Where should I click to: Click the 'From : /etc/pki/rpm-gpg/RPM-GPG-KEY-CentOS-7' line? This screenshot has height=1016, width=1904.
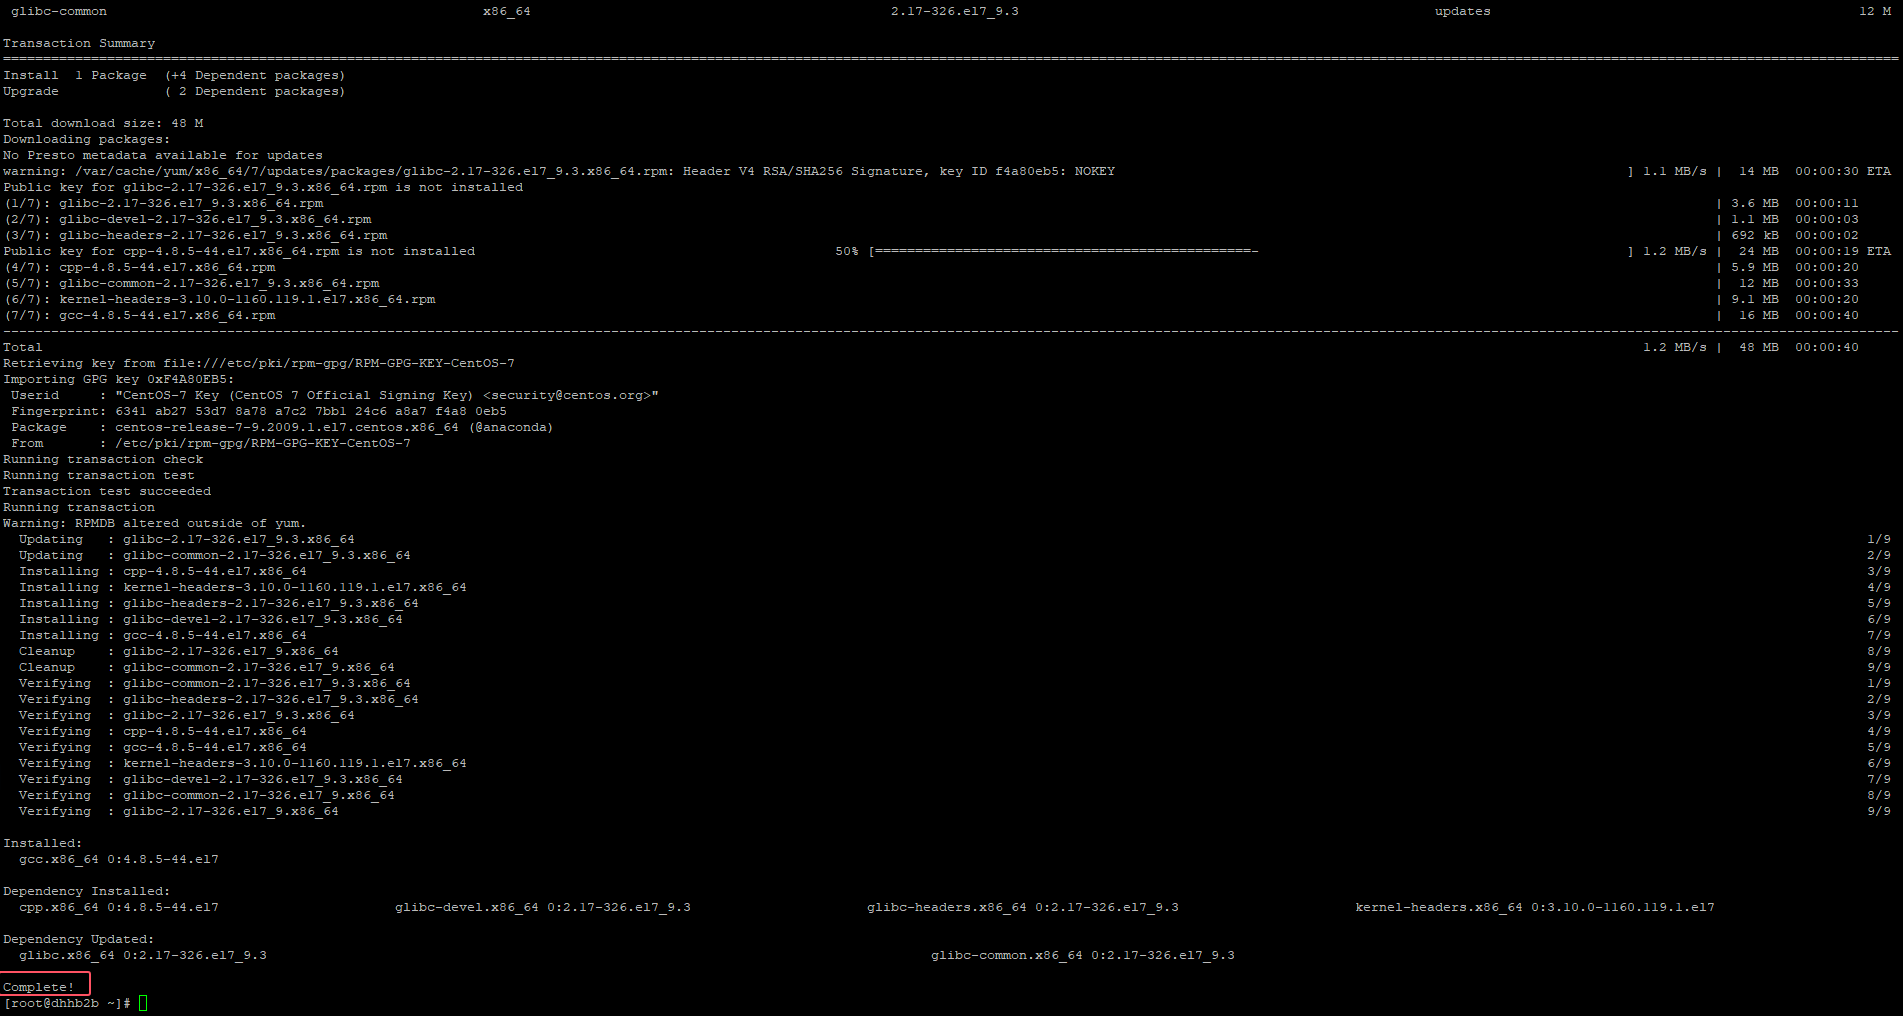(x=211, y=443)
